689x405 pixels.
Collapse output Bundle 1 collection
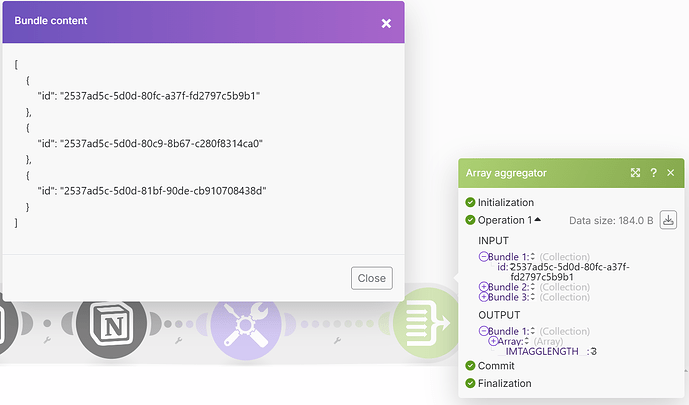(x=483, y=331)
